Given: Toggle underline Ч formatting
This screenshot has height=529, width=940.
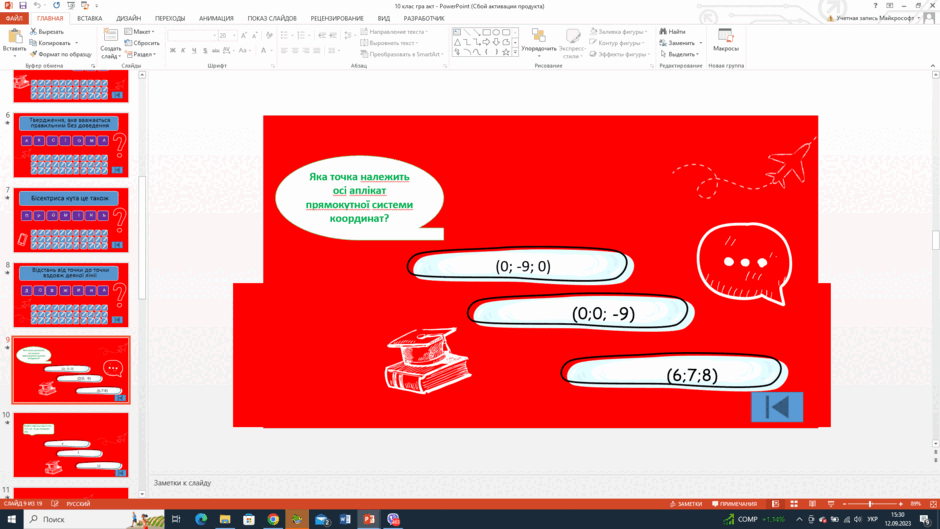Looking at the screenshot, I should click(194, 51).
